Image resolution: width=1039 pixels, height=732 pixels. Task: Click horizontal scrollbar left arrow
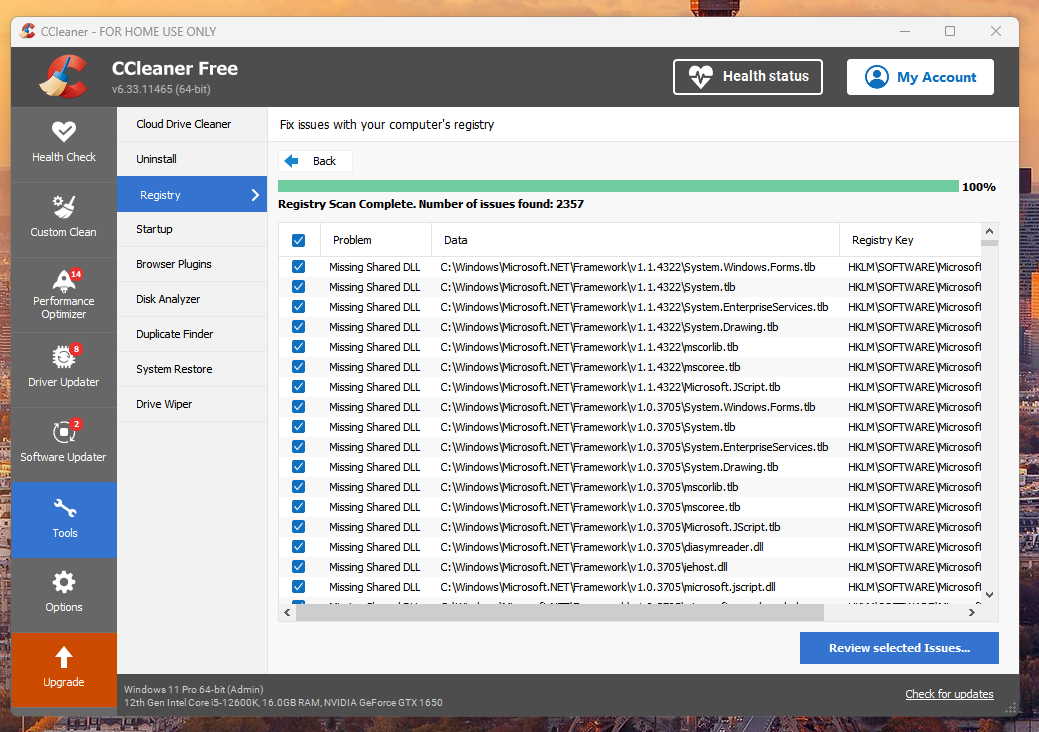coord(287,613)
